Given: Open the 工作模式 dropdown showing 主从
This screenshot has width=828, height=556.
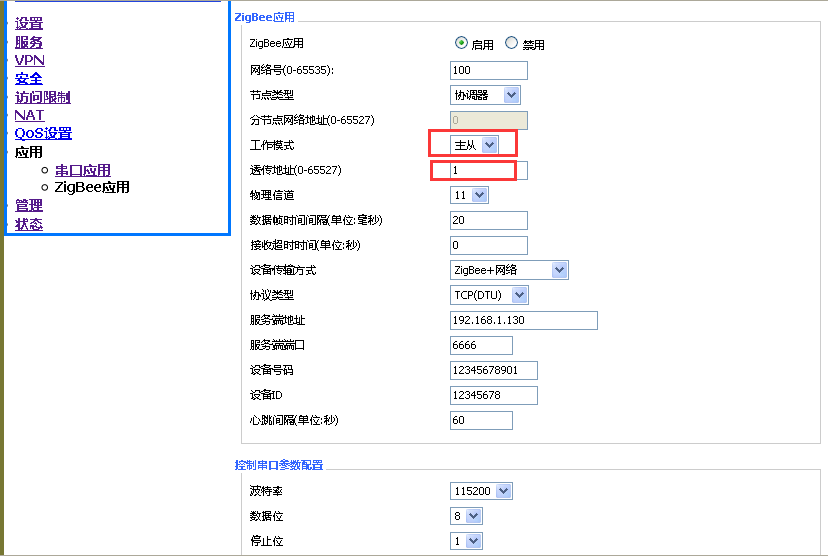Looking at the screenshot, I should (x=474, y=145).
